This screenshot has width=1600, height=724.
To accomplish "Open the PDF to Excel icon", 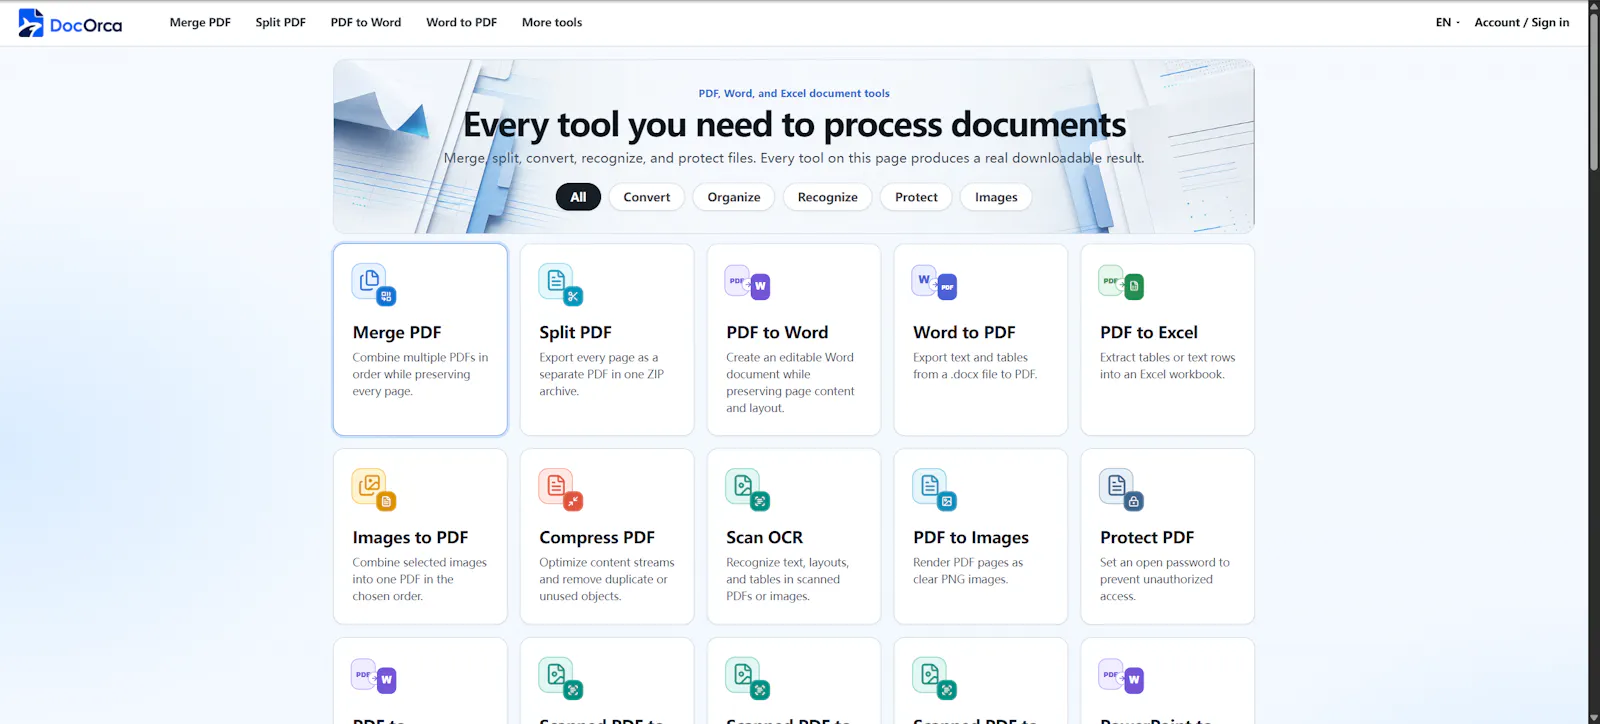I will pyautogui.click(x=1122, y=285).
